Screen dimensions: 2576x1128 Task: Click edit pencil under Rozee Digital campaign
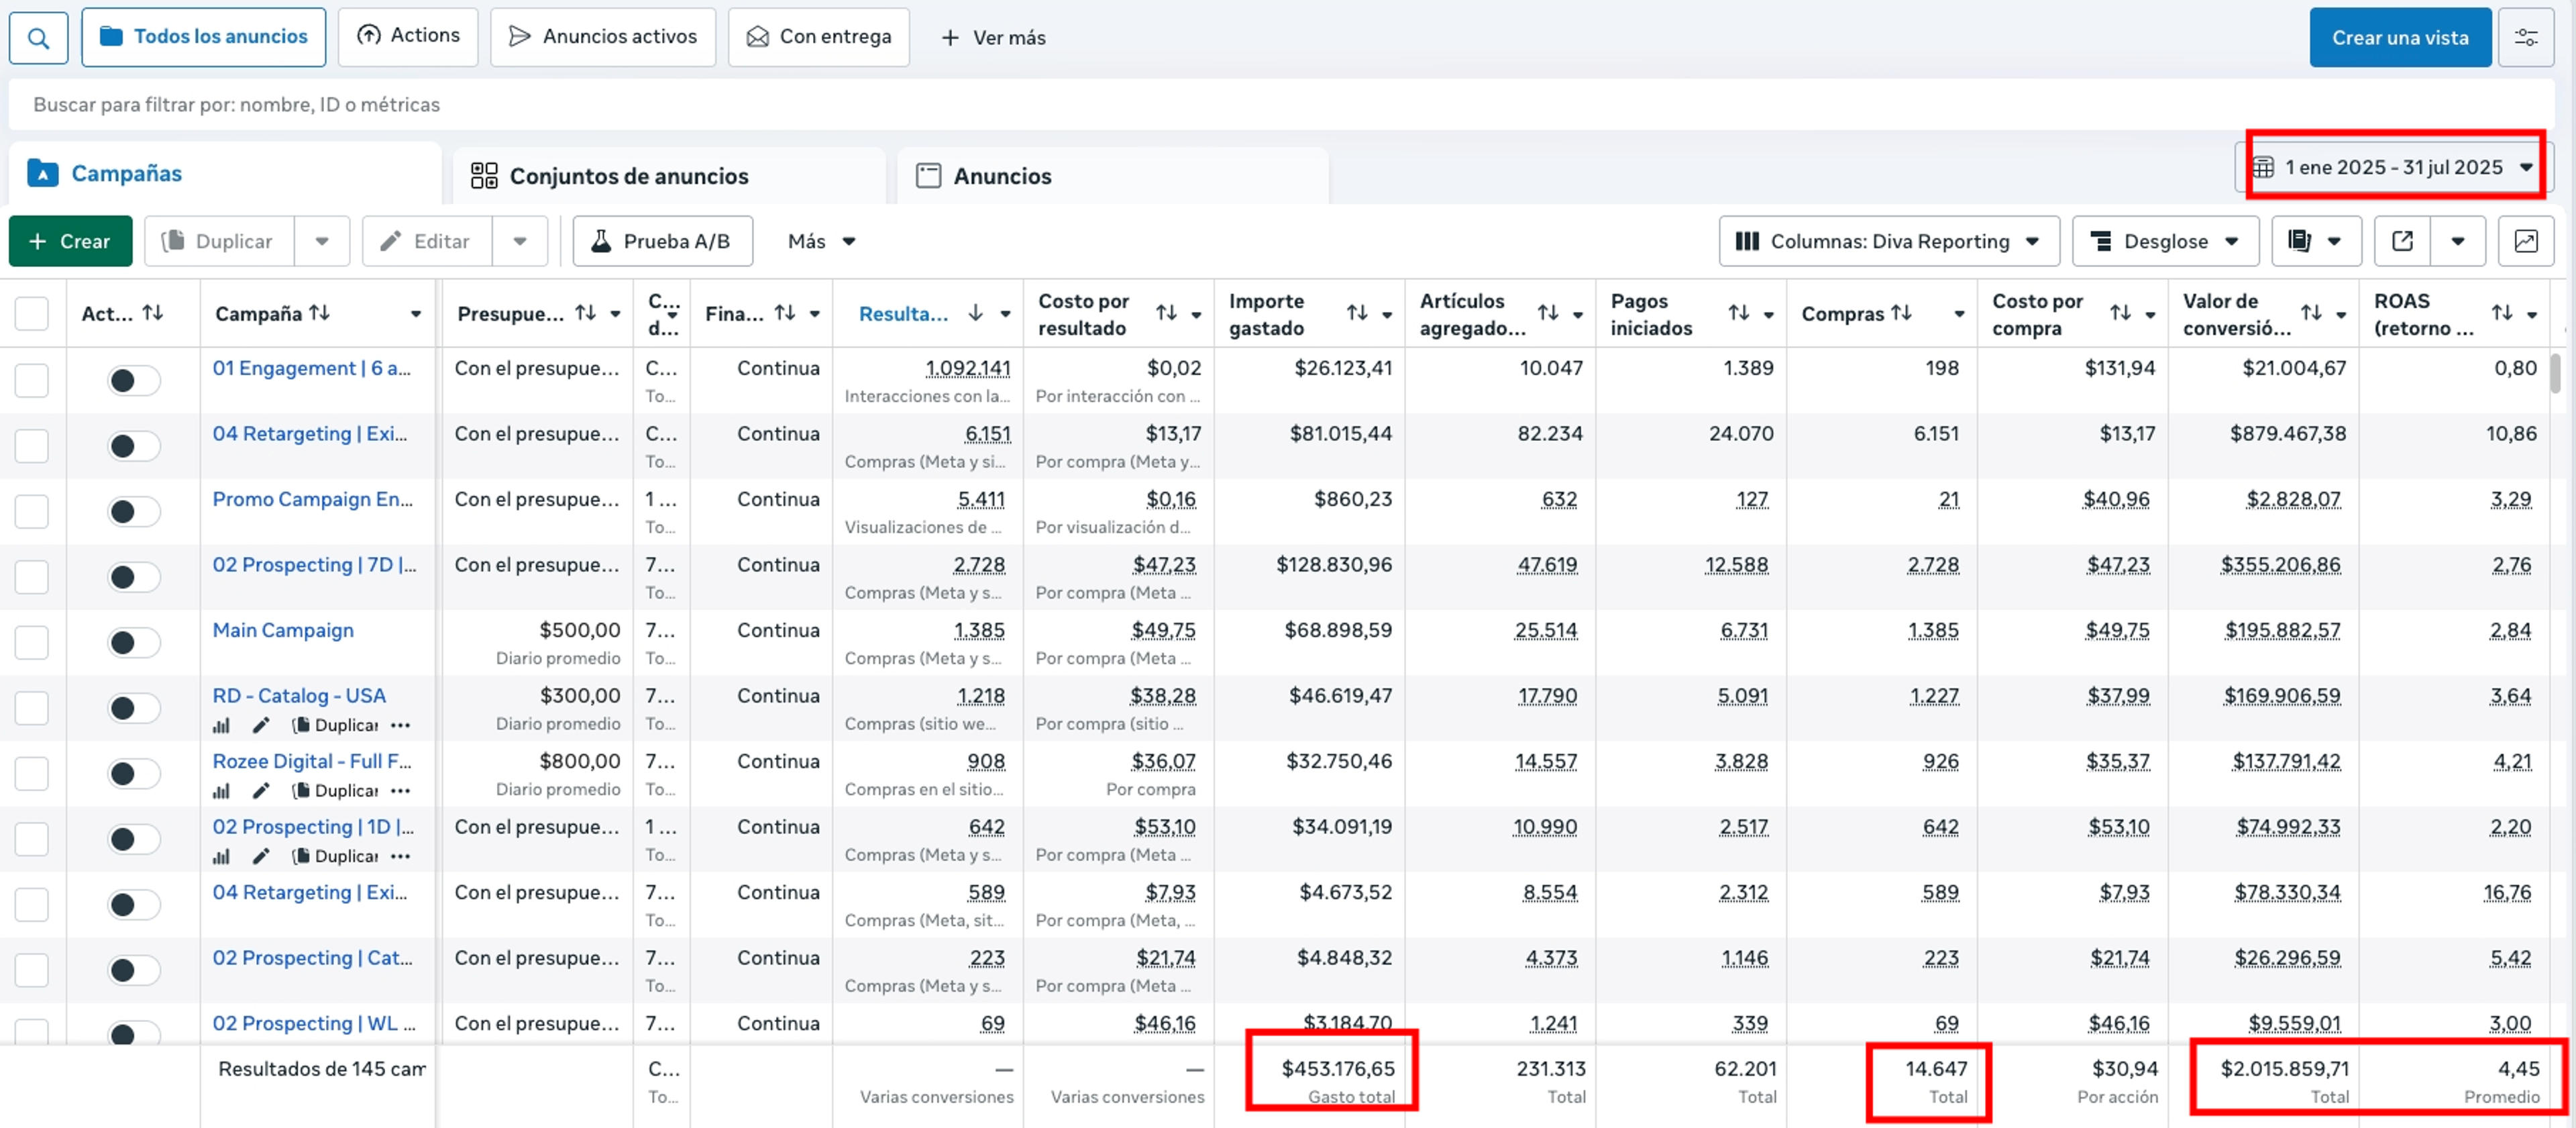tap(261, 791)
